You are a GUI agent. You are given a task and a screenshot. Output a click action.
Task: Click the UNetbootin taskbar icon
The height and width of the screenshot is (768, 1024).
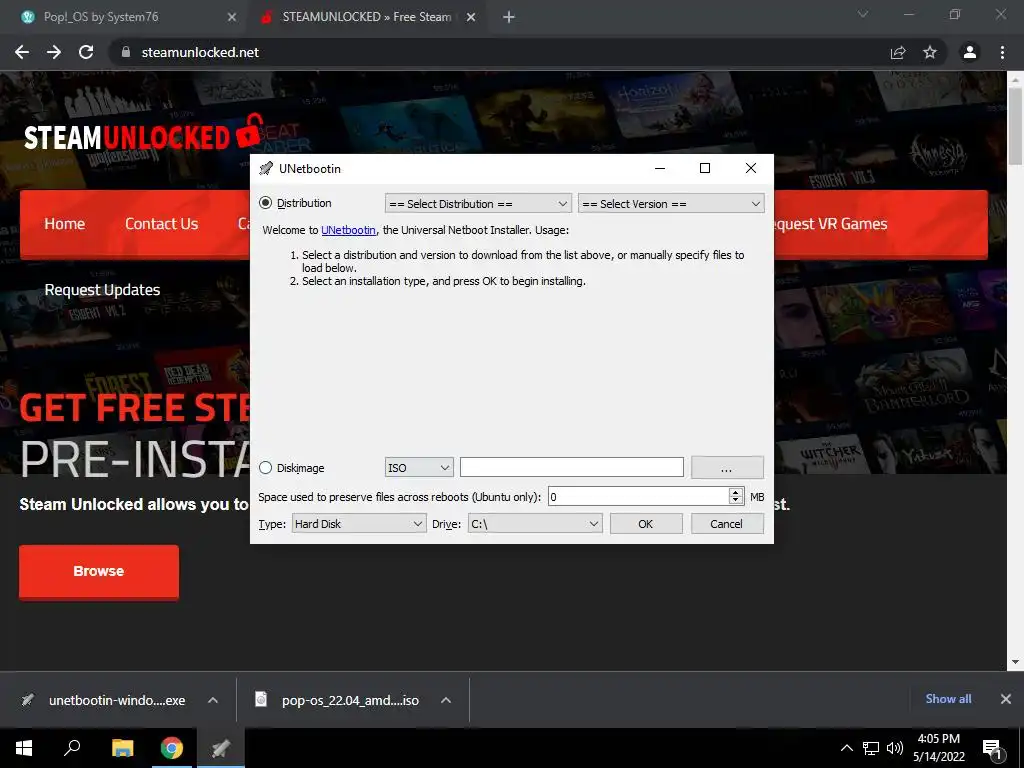point(221,748)
